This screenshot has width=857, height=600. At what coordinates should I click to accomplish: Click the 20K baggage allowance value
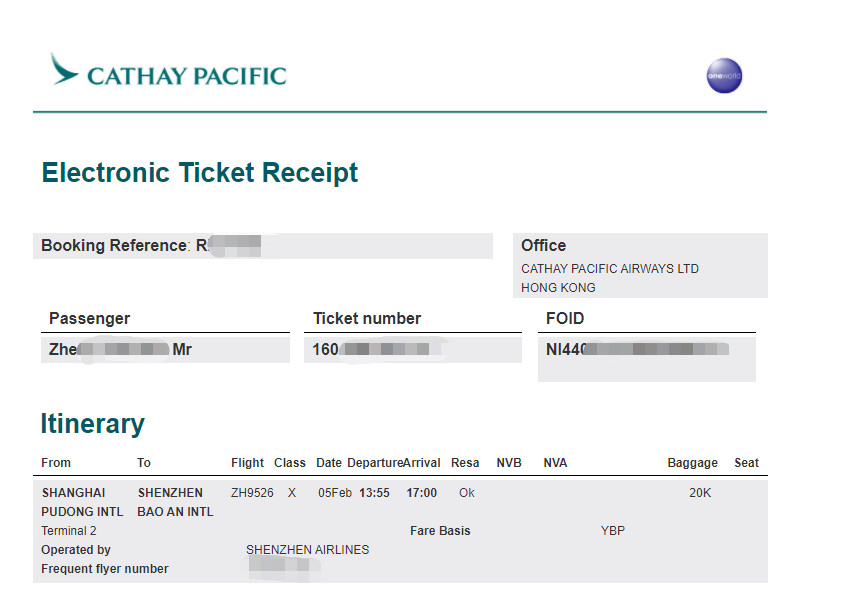pos(700,493)
